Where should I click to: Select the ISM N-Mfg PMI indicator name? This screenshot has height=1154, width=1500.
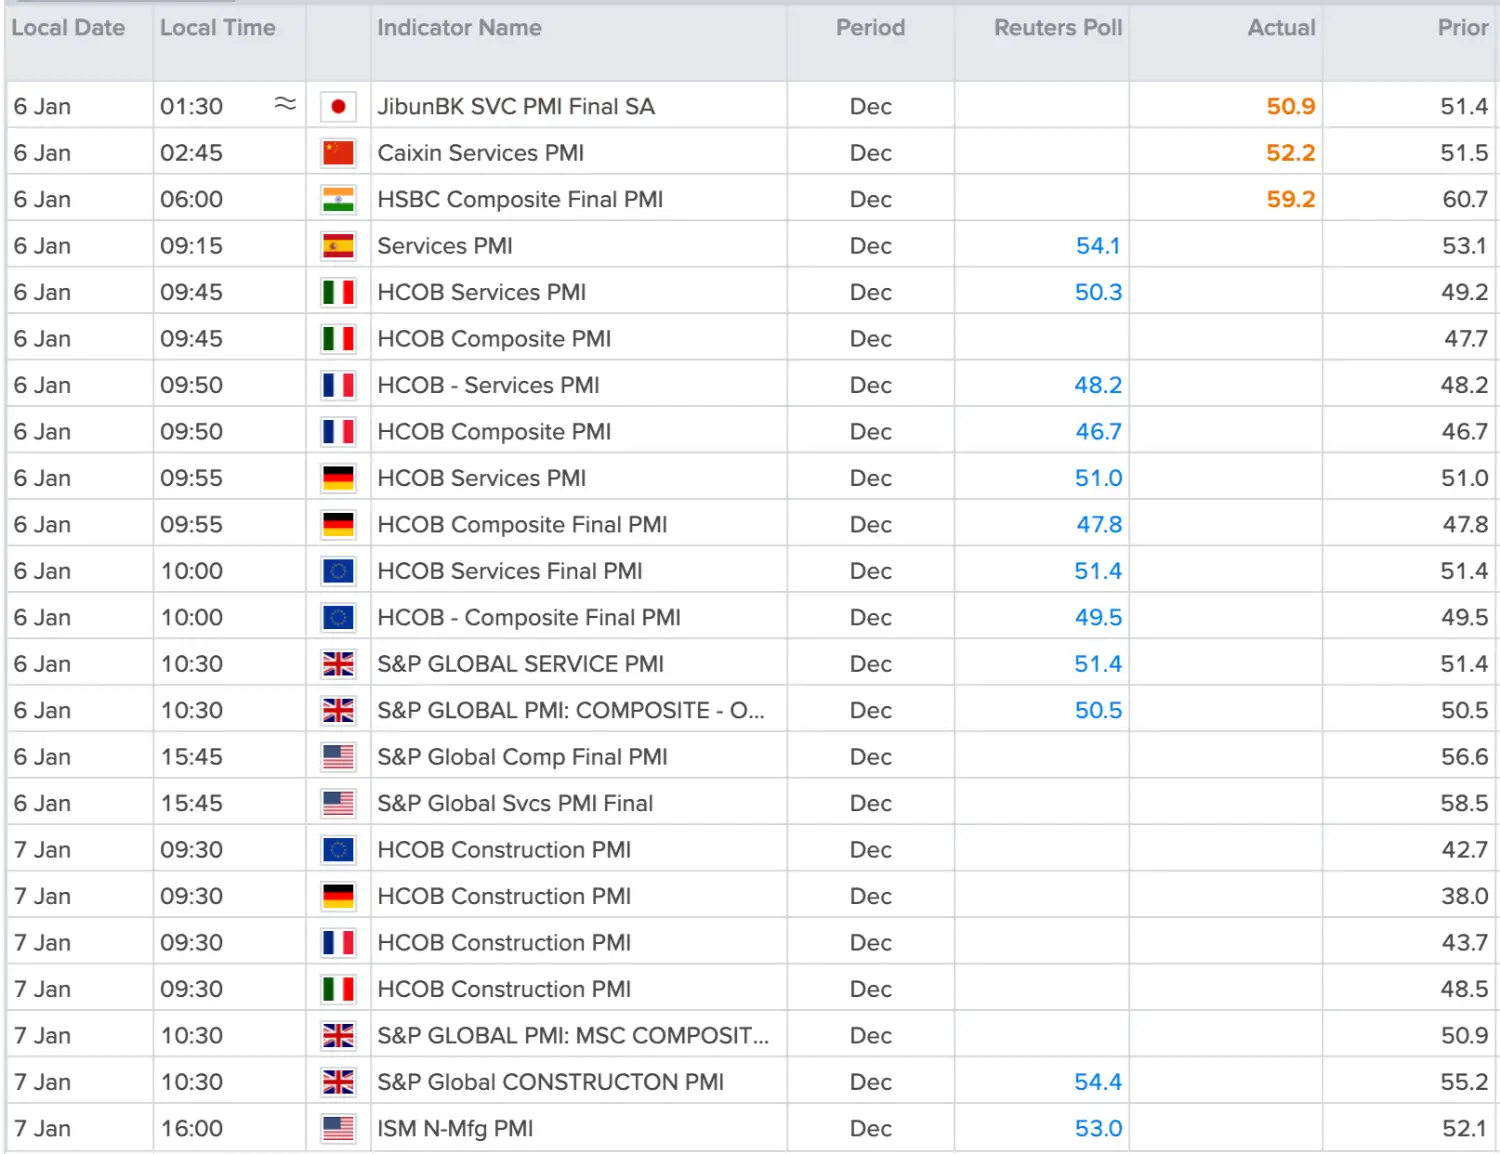point(455,1129)
